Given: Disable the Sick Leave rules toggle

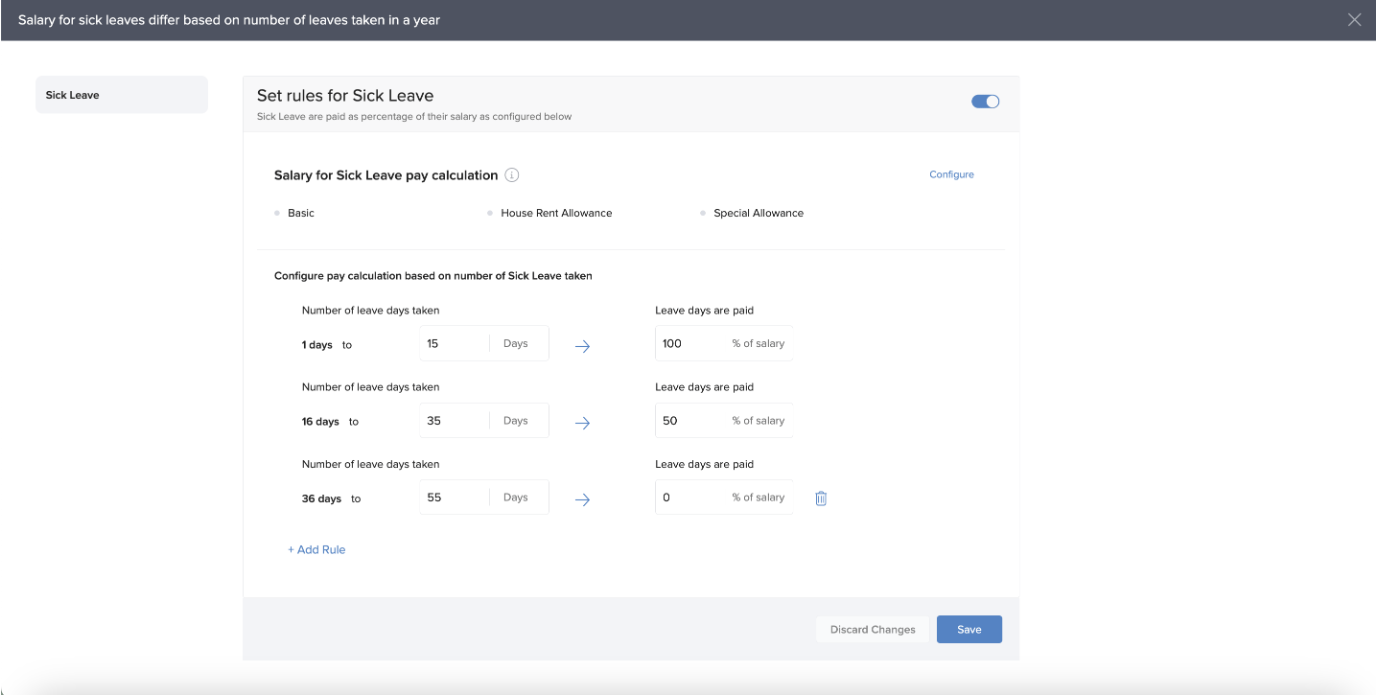Looking at the screenshot, I should pyautogui.click(x=985, y=101).
